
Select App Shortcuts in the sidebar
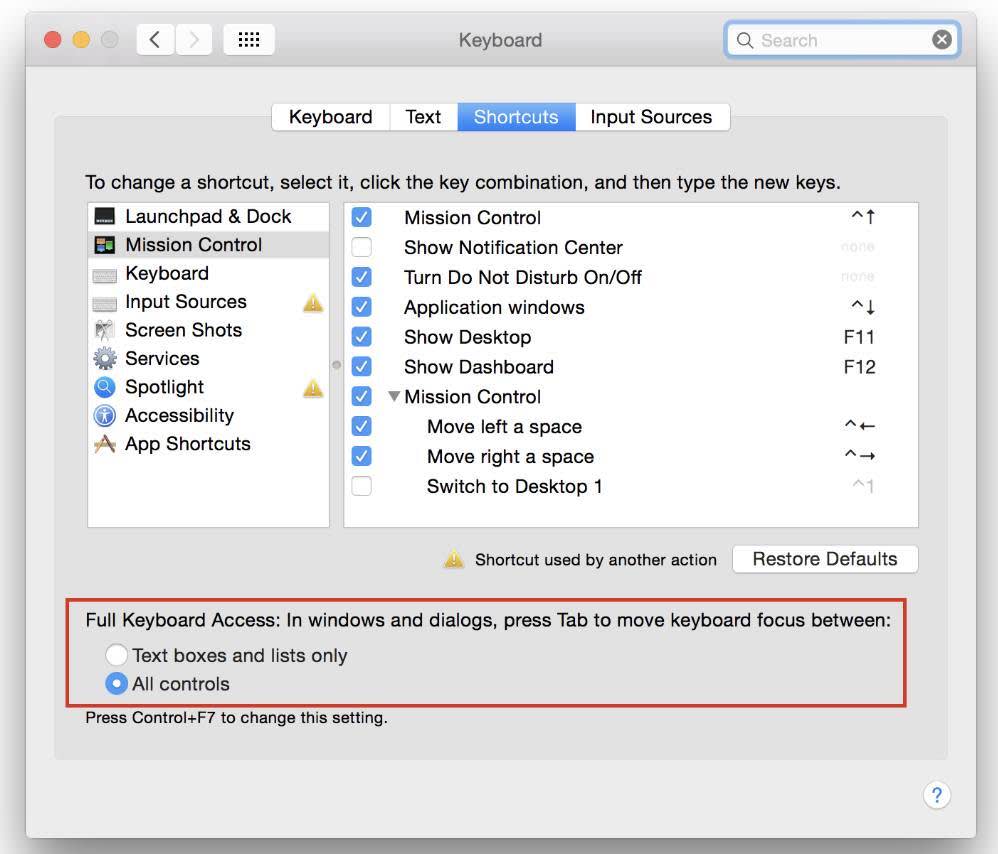tap(186, 444)
